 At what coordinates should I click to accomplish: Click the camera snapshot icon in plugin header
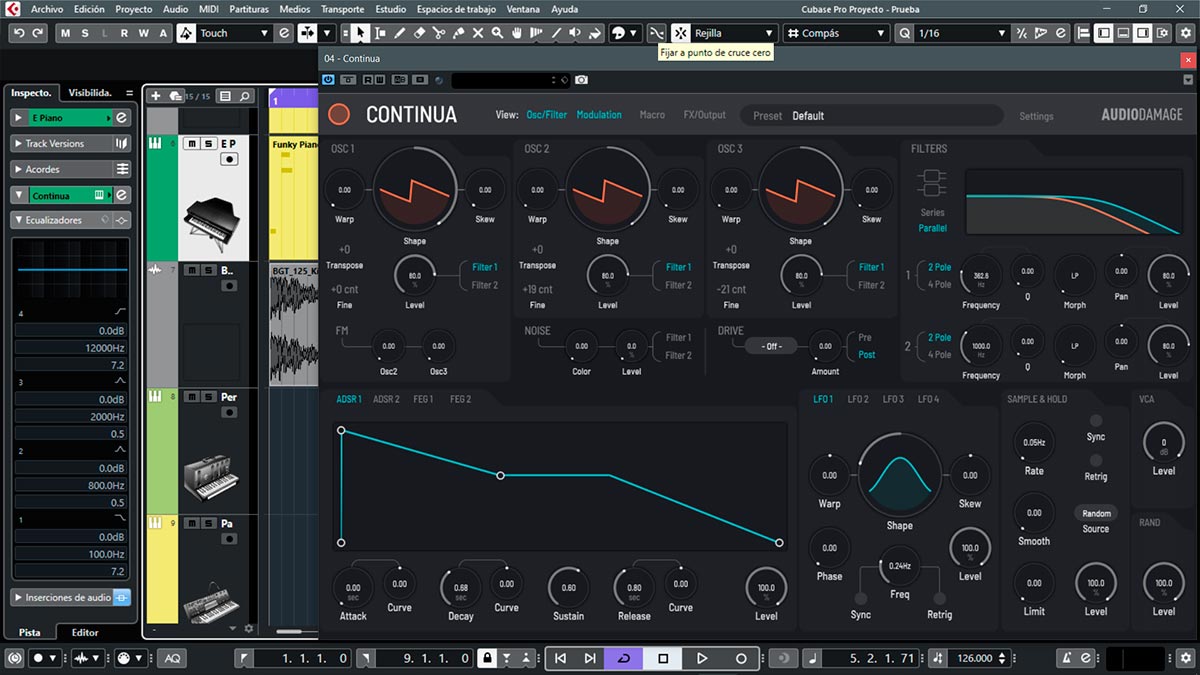coord(582,79)
